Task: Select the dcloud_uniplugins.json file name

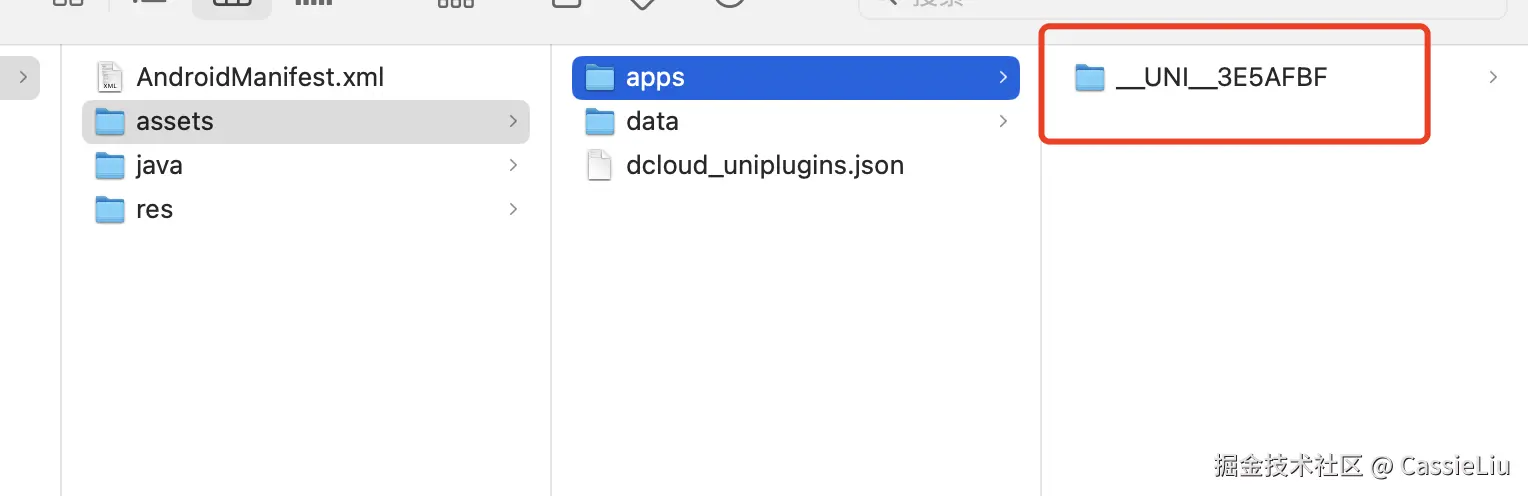Action: (x=765, y=166)
